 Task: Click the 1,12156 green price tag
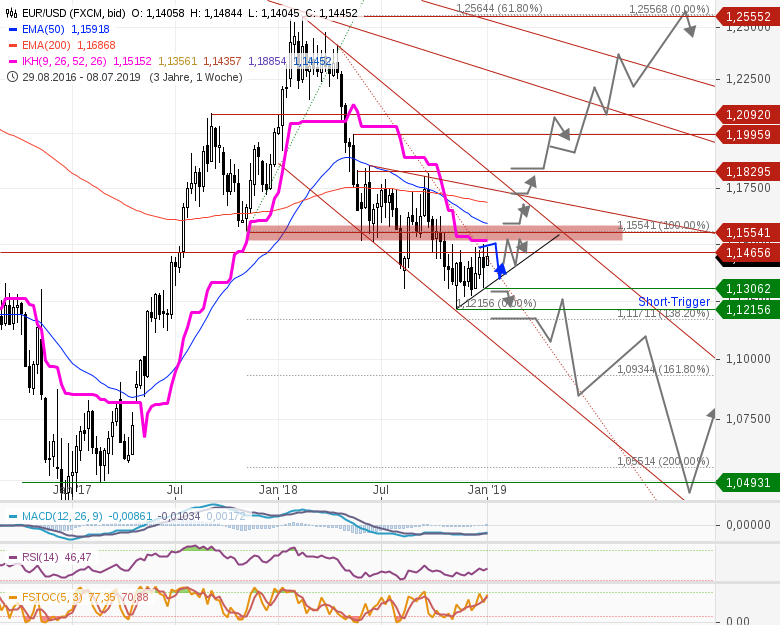(x=748, y=310)
